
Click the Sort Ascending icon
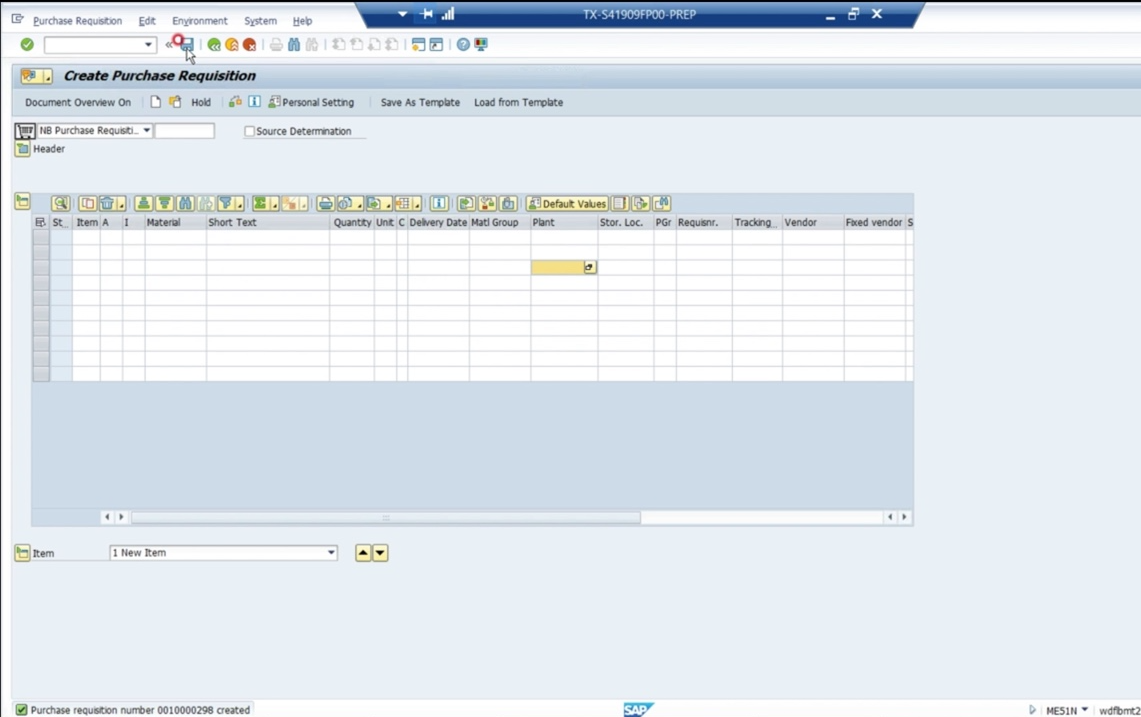click(x=143, y=203)
